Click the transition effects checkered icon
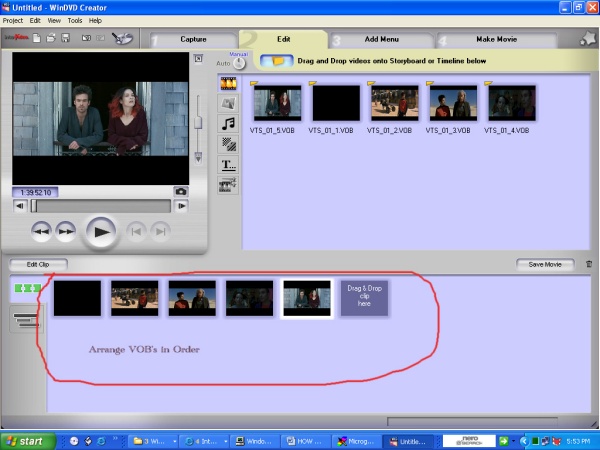600x450 pixels. [x=228, y=144]
